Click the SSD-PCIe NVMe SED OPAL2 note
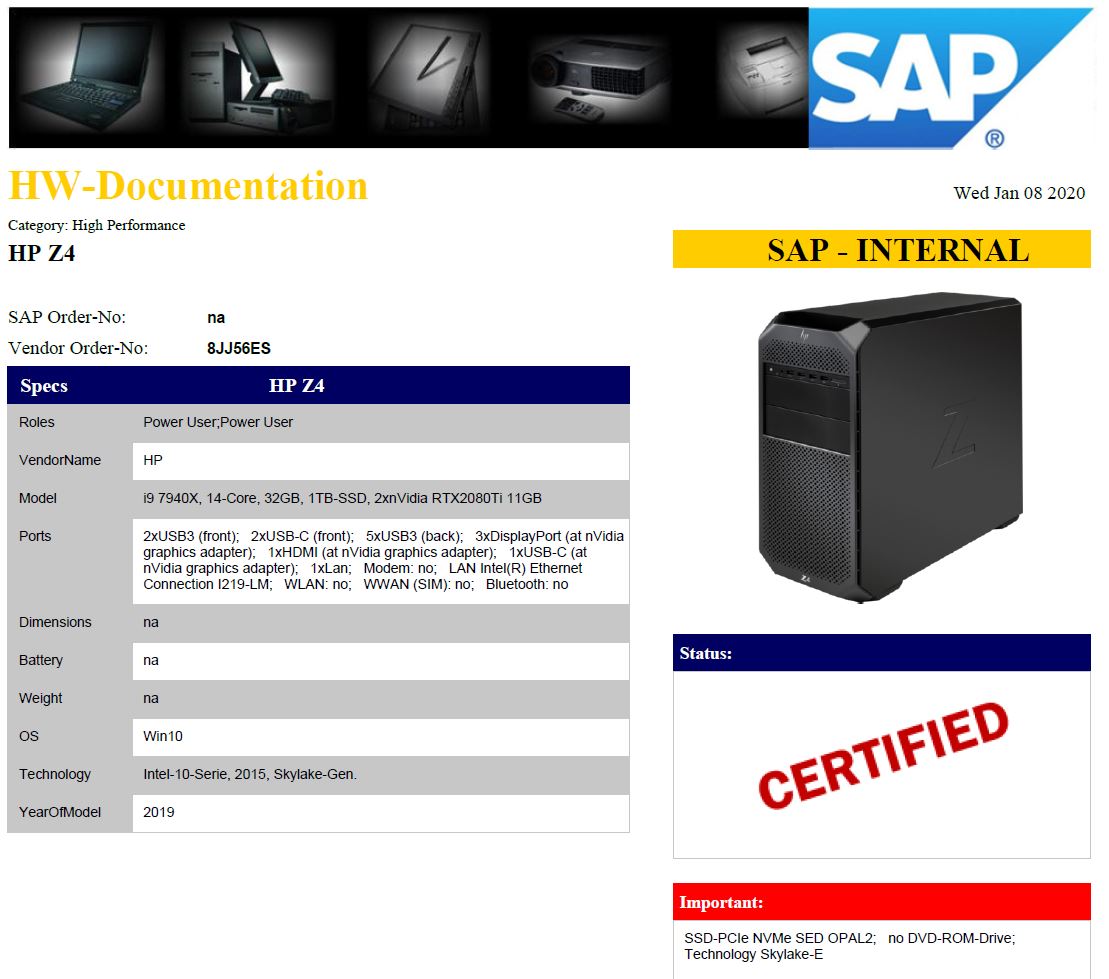1109x979 pixels. (x=780, y=939)
